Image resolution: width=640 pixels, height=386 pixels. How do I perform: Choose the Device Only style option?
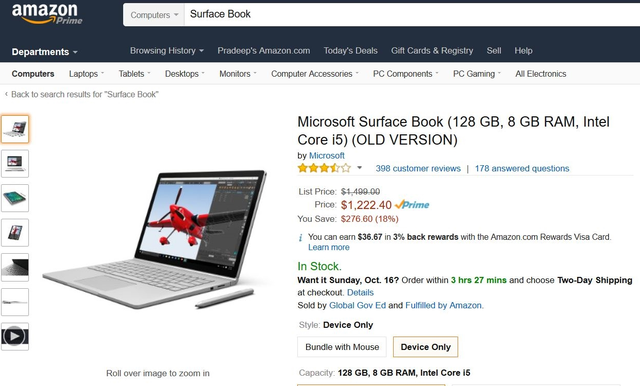point(425,347)
